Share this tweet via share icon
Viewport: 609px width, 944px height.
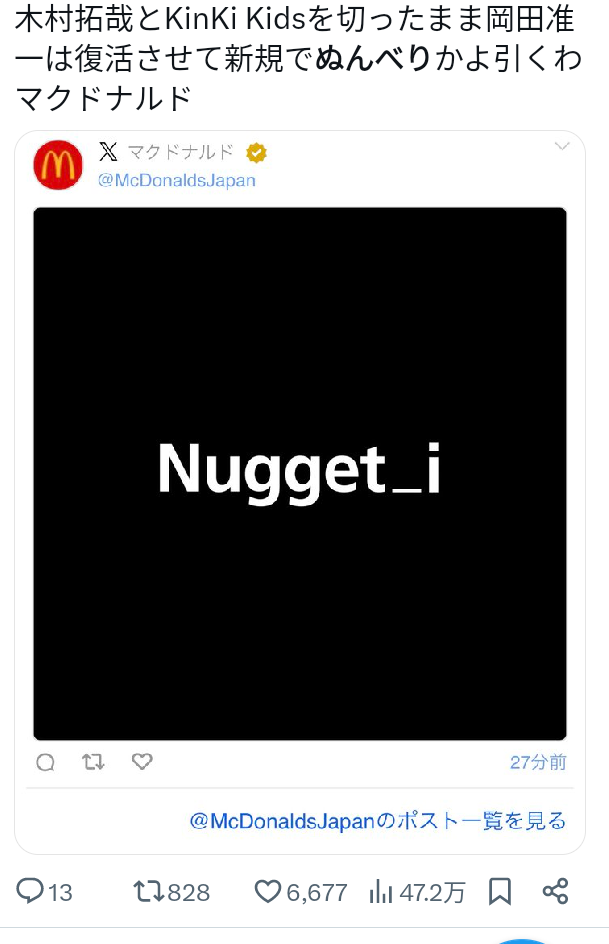[555, 892]
